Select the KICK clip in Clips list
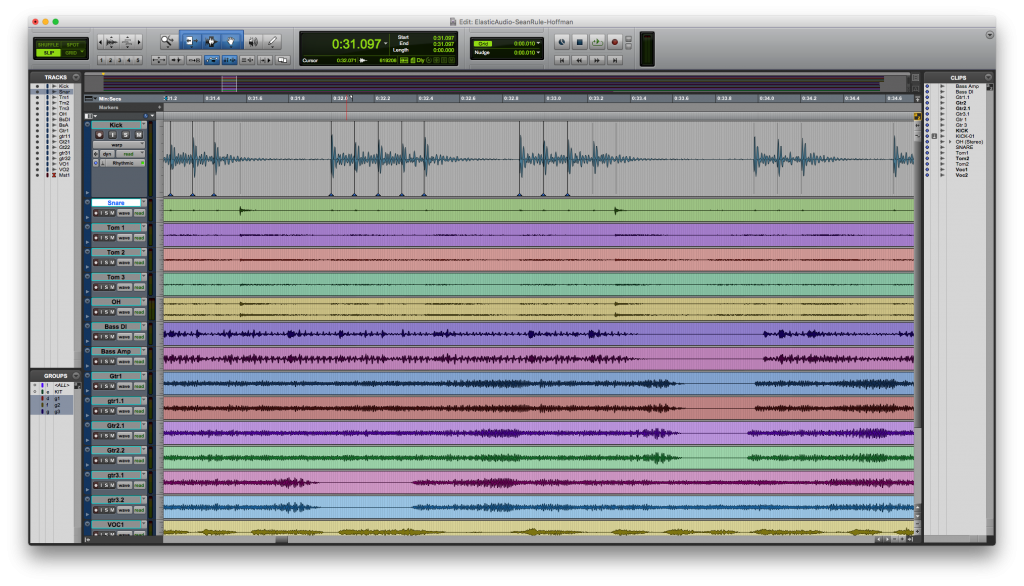1024x586 pixels. click(x=961, y=131)
